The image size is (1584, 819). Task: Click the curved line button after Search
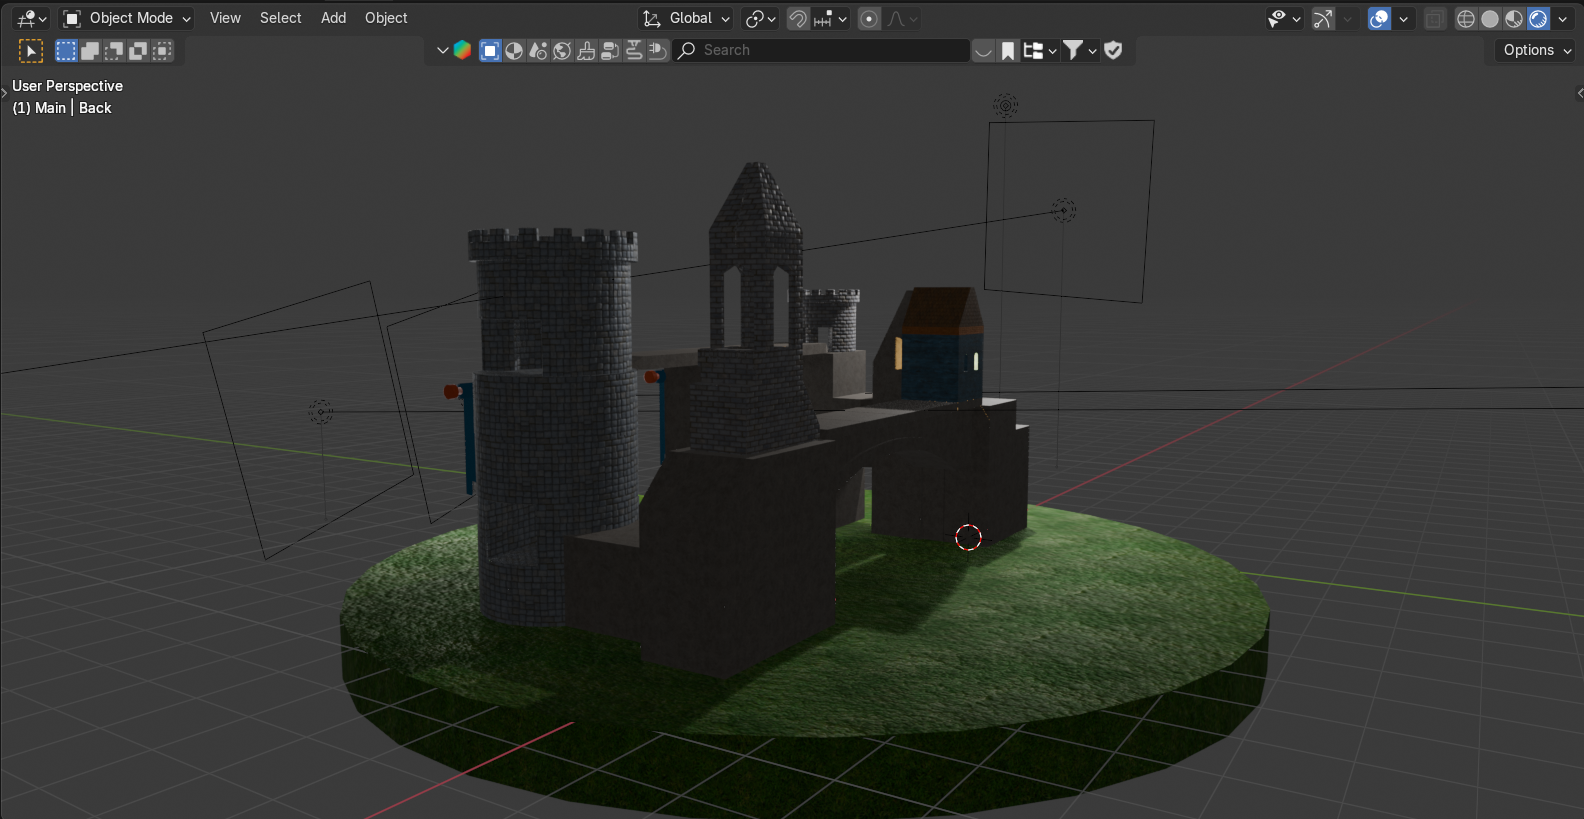[984, 50]
